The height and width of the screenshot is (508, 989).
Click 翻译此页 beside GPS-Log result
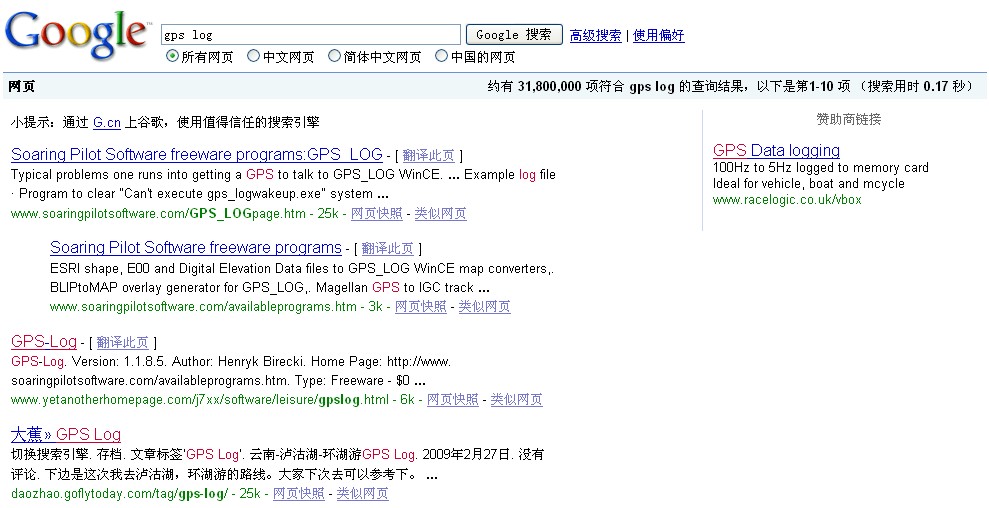point(122,342)
